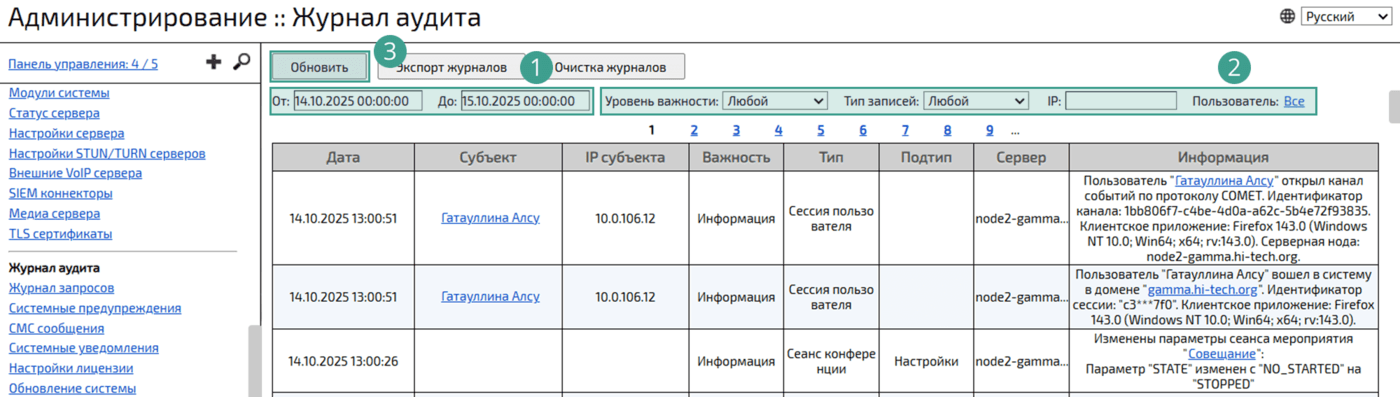This screenshot has width=1400, height=397.
Task: Click the Экспорт журналов button
Action: [x=451, y=67]
